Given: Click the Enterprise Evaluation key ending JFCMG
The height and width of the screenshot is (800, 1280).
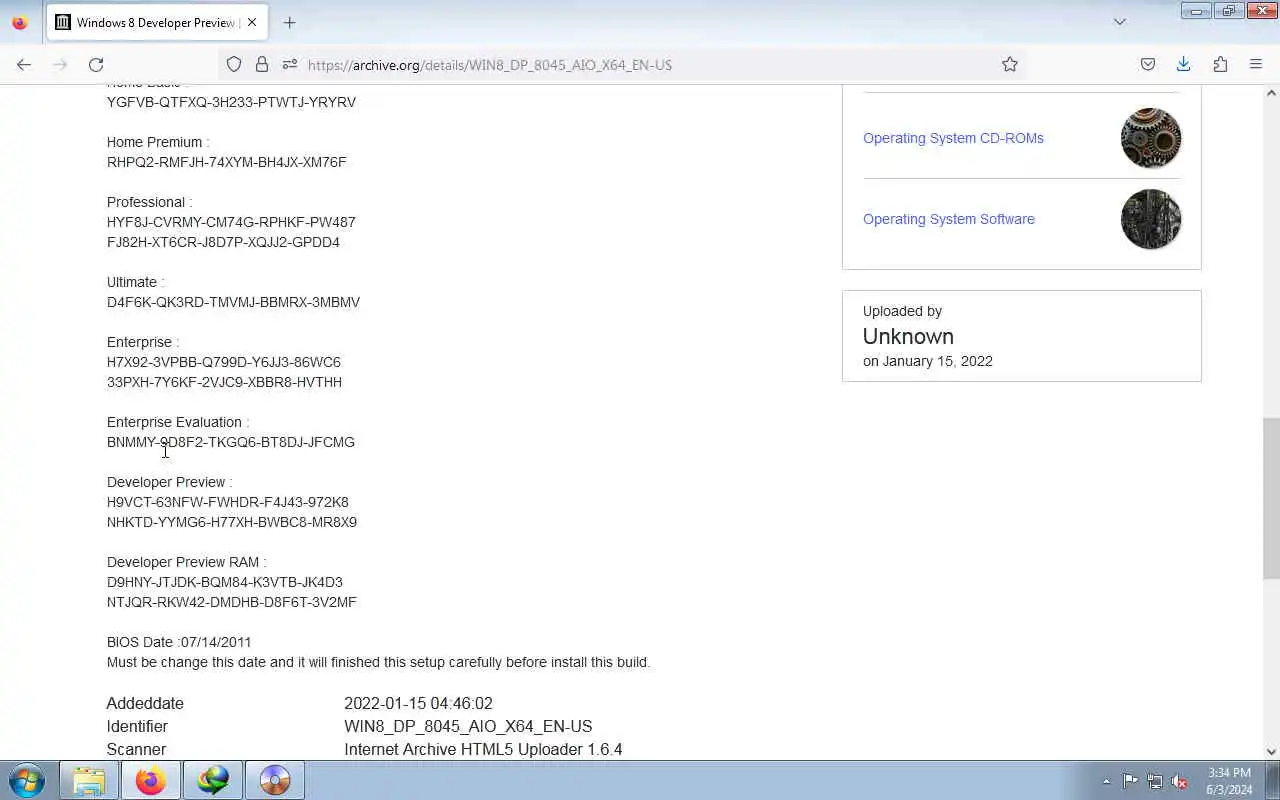Looking at the screenshot, I should [x=231, y=442].
